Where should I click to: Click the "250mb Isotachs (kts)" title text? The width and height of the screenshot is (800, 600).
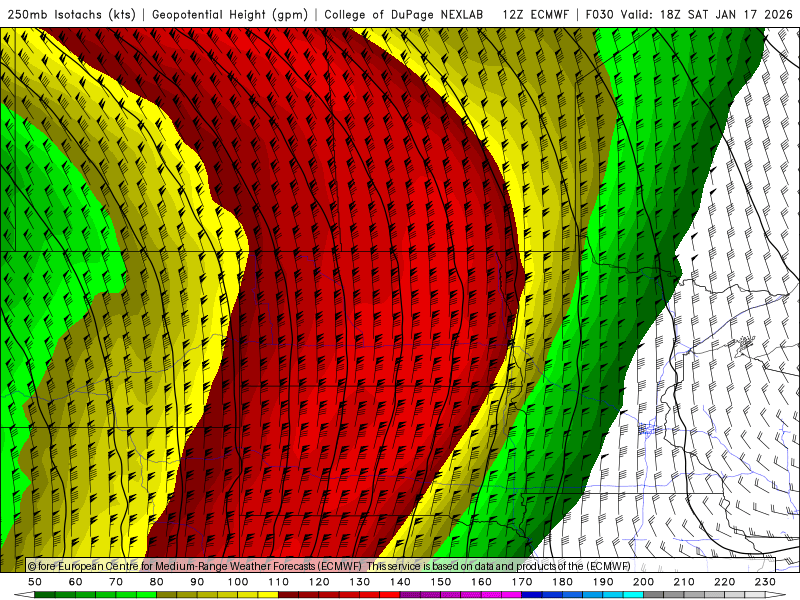click(71, 14)
